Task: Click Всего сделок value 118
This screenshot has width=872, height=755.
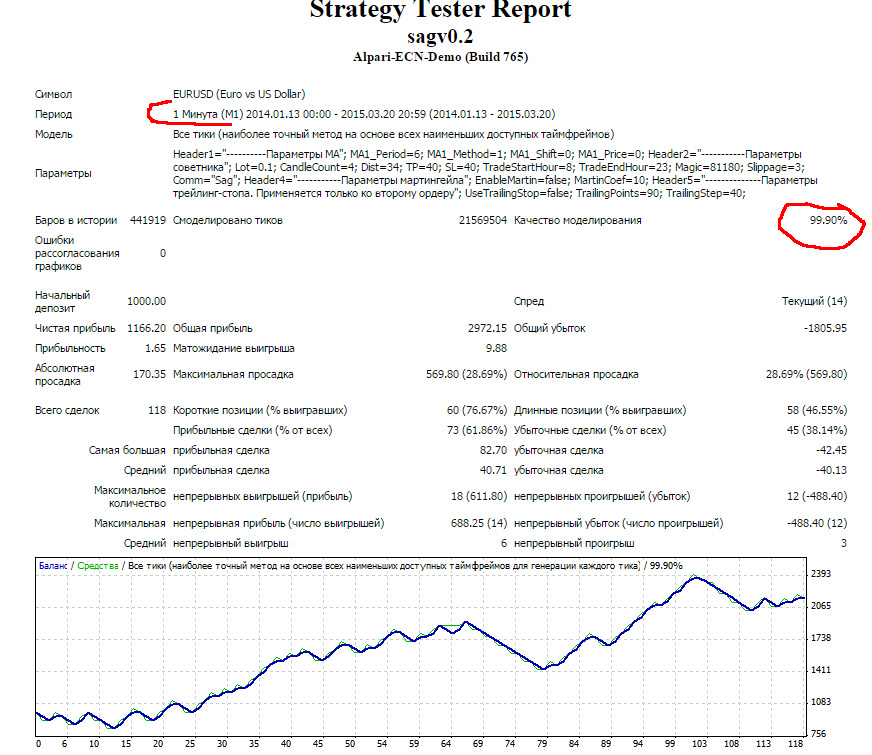Action: point(157,410)
